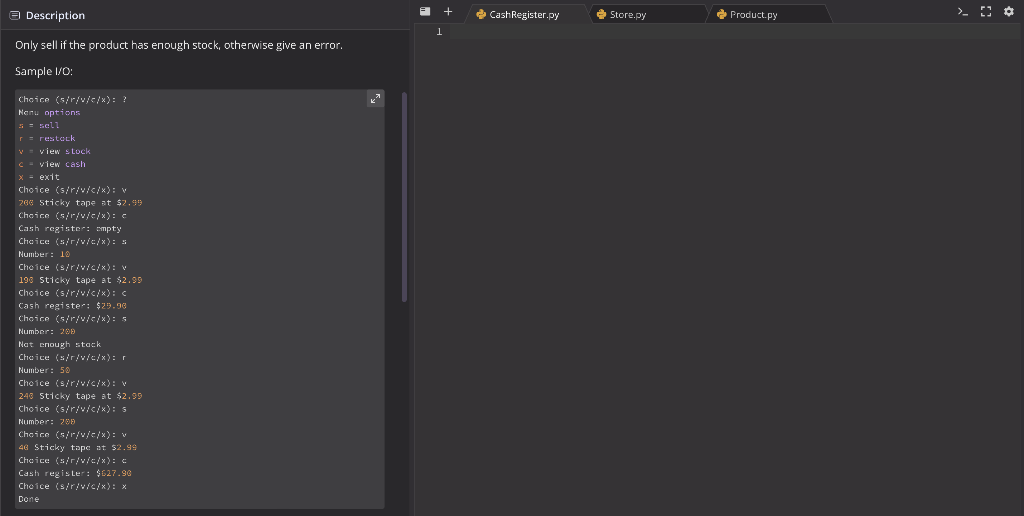Click 'Only sell if the product' sentence
The height and width of the screenshot is (516, 1024).
[x=178, y=45]
